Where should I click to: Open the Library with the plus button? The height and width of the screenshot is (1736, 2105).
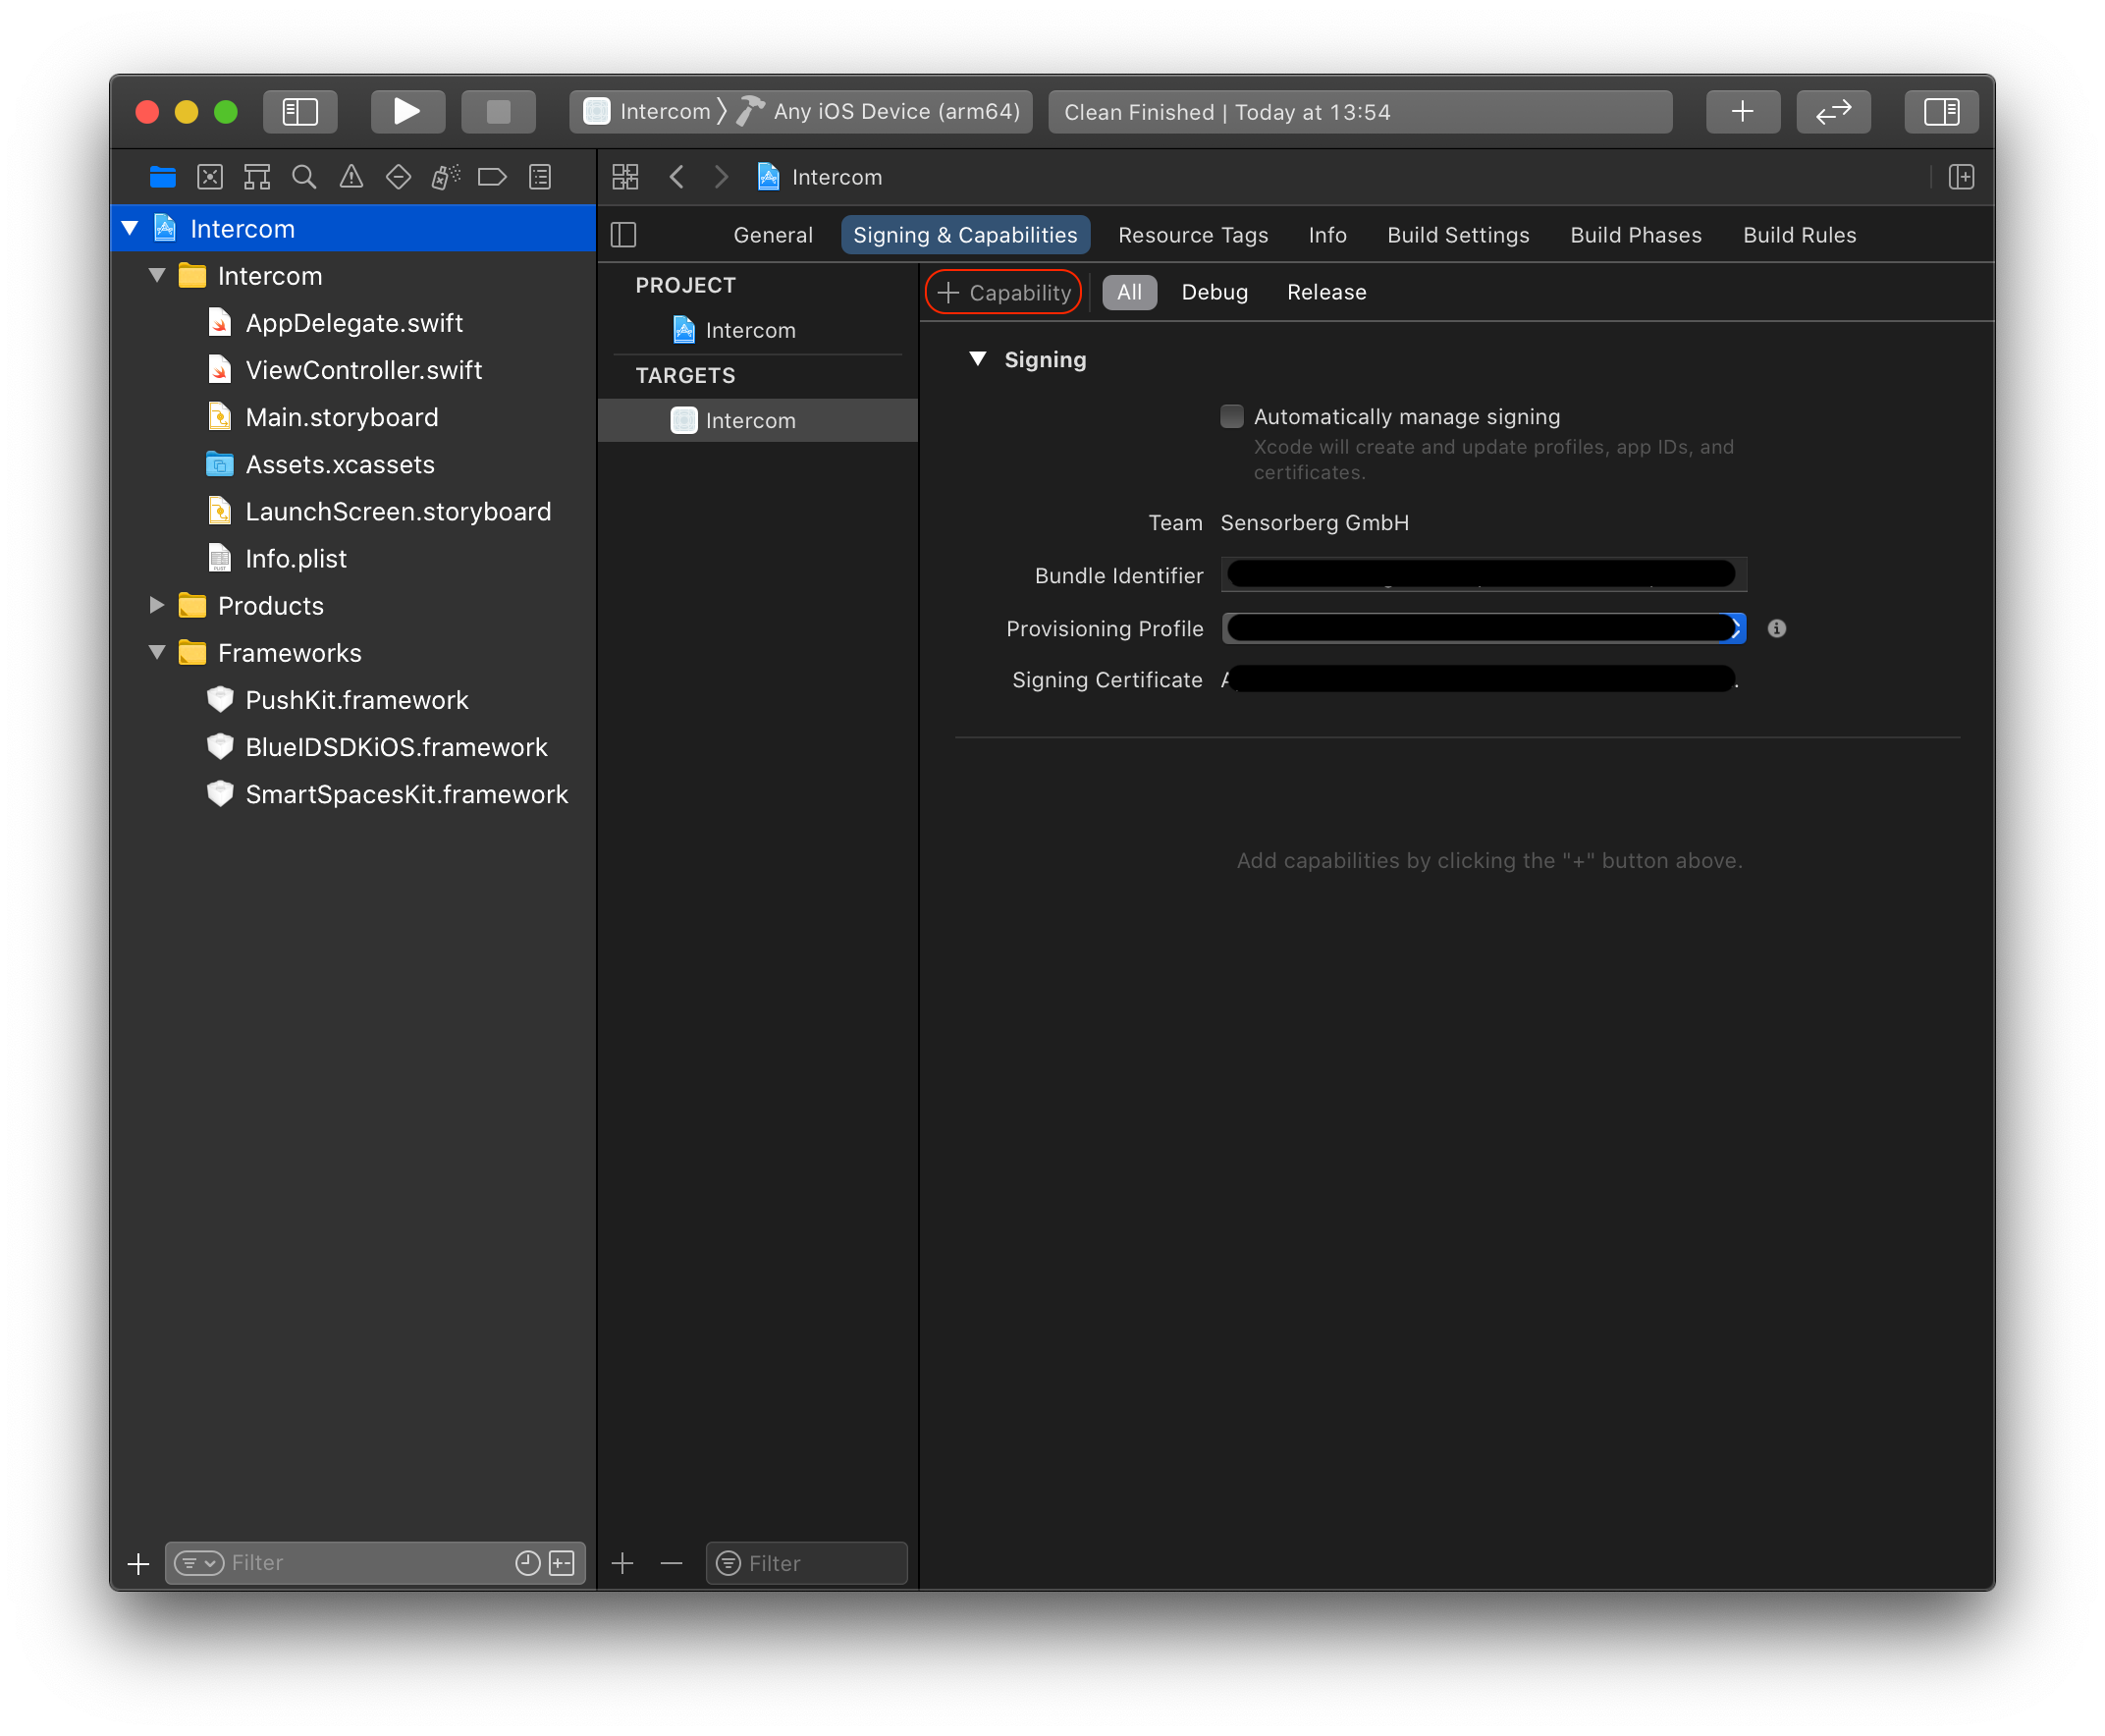point(1742,111)
